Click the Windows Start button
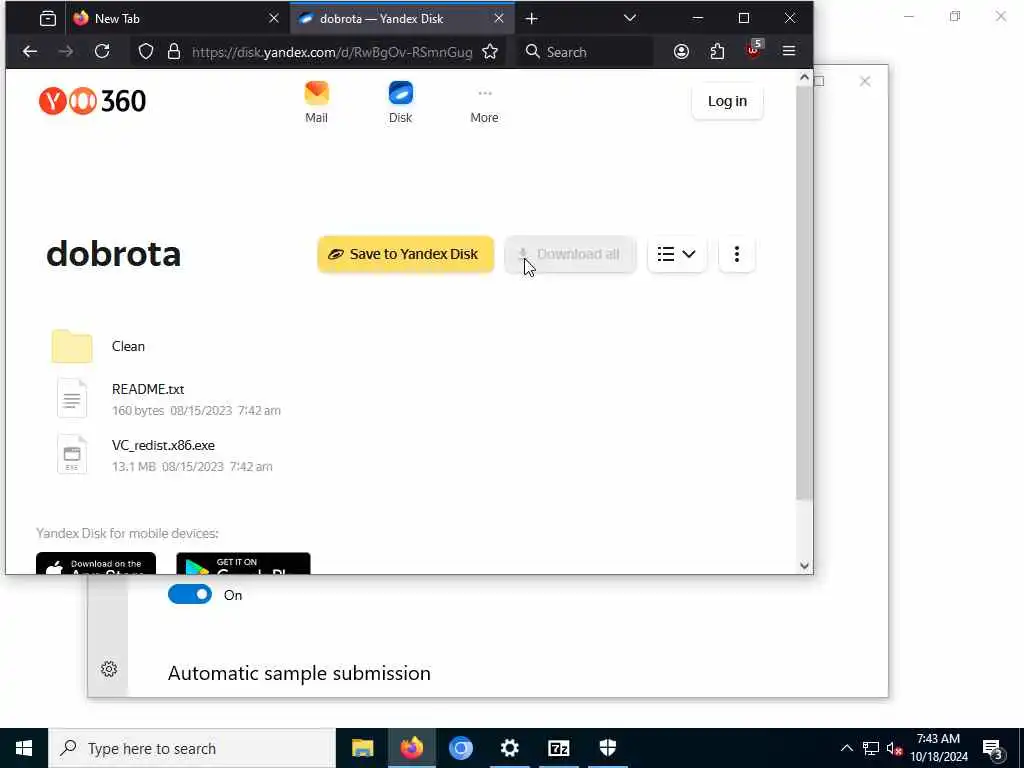Screen dimensions: 1024x768 [24, 748]
